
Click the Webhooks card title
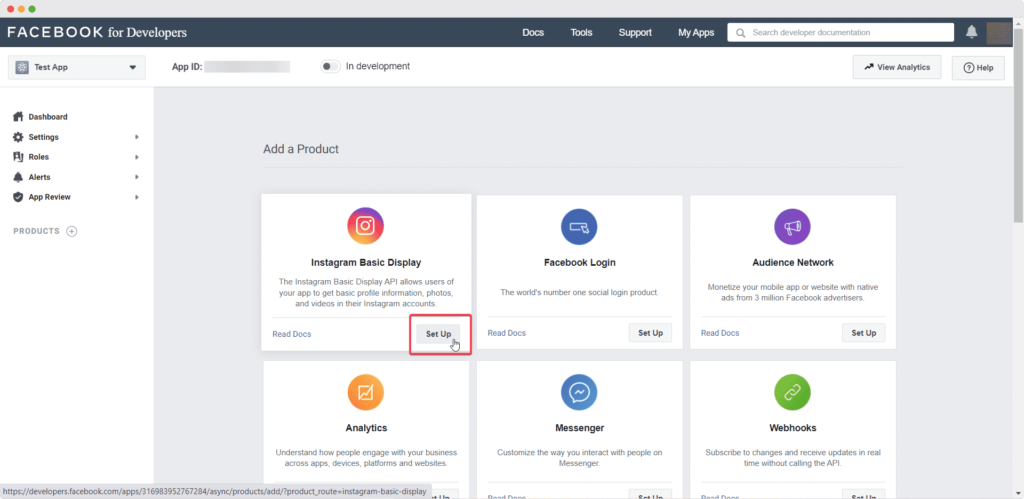point(793,428)
